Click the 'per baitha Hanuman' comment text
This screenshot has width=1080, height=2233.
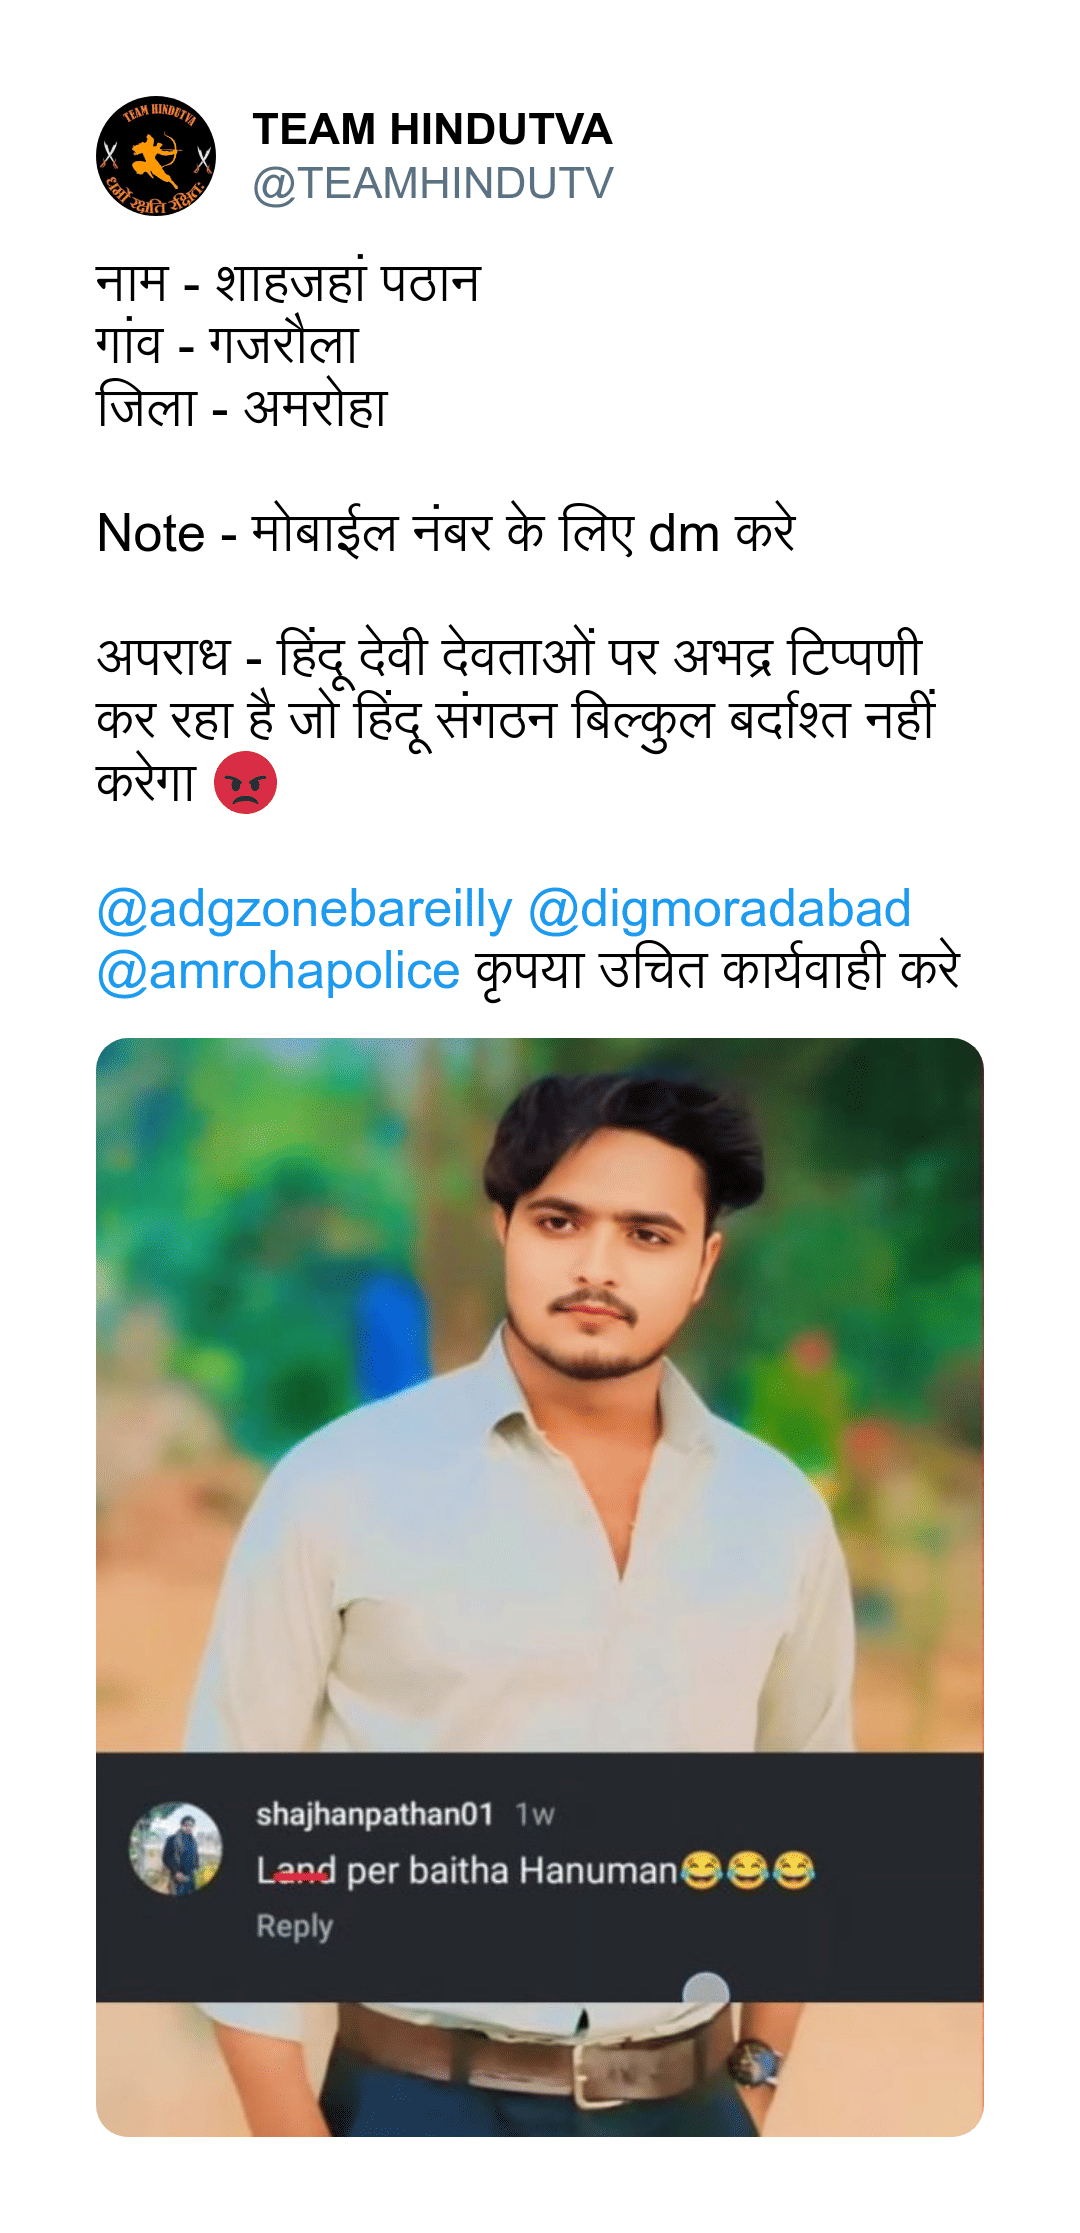512,1870
